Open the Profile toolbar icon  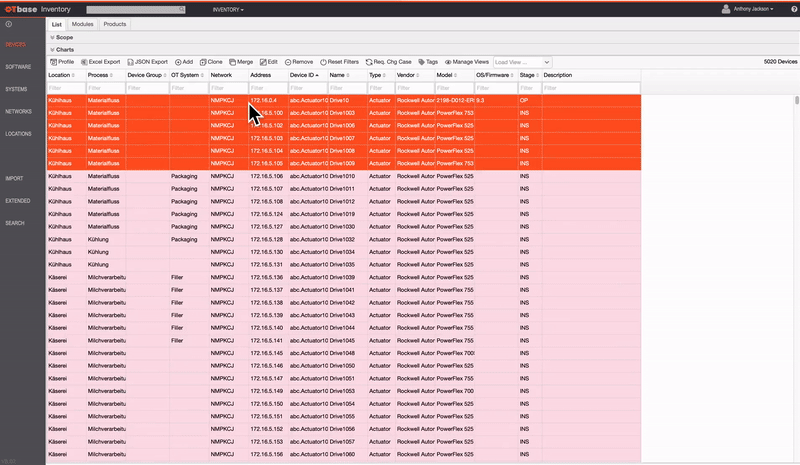[x=54, y=62]
